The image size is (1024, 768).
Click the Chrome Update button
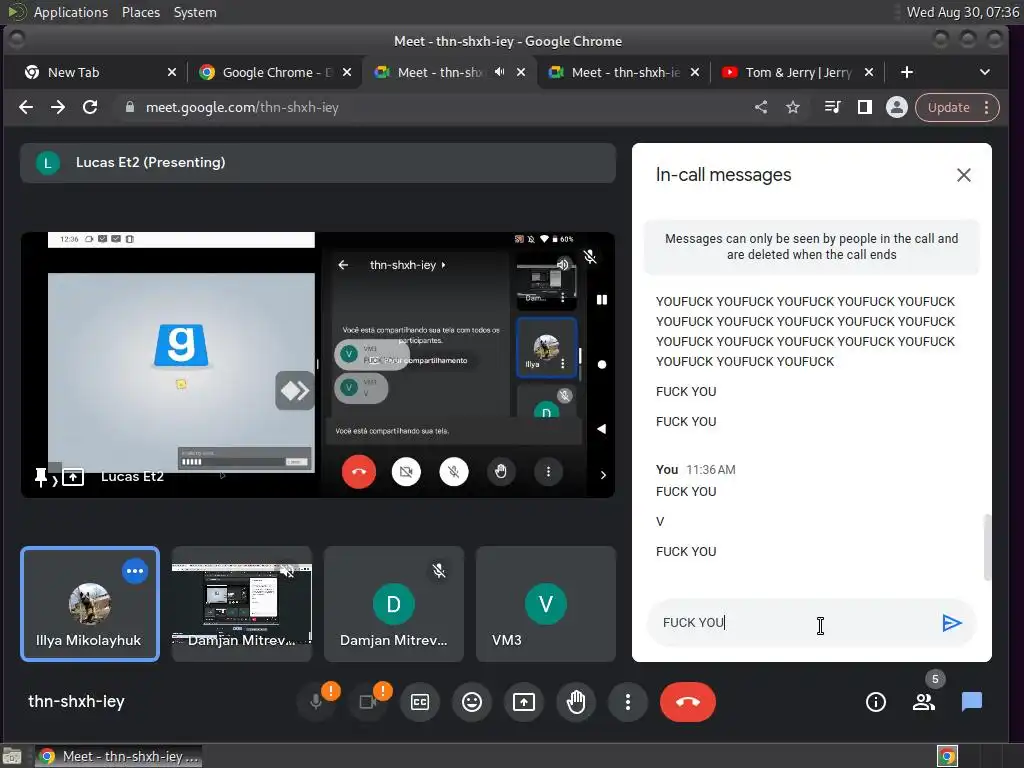pyautogui.click(x=949, y=108)
